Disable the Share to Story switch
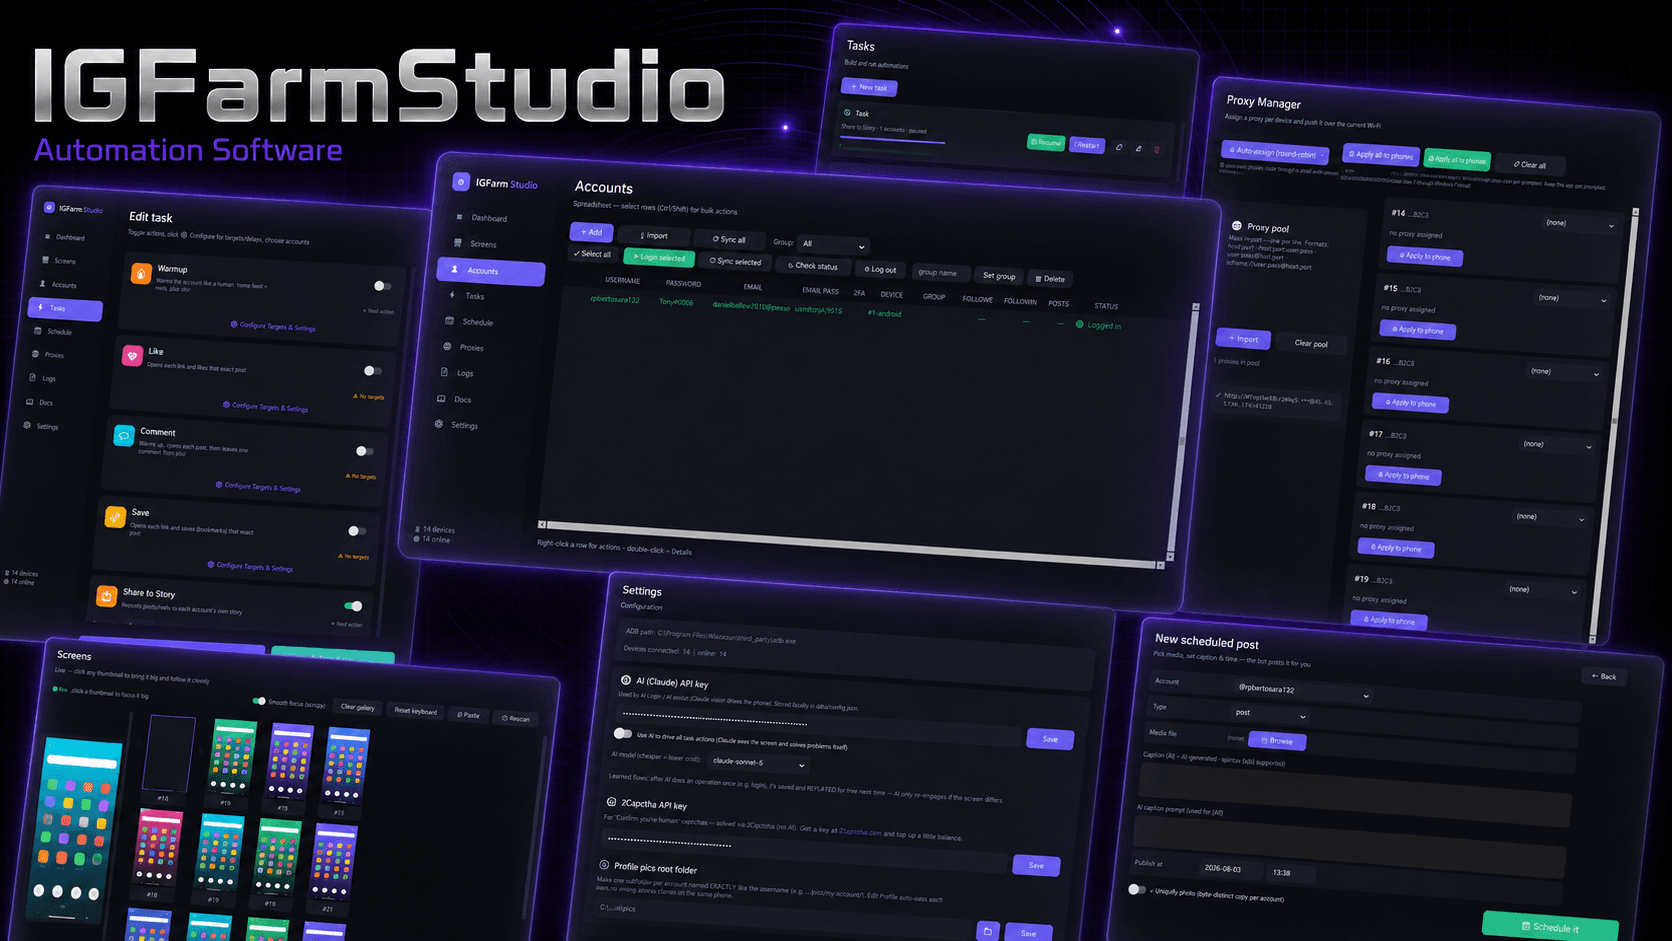 coord(353,606)
